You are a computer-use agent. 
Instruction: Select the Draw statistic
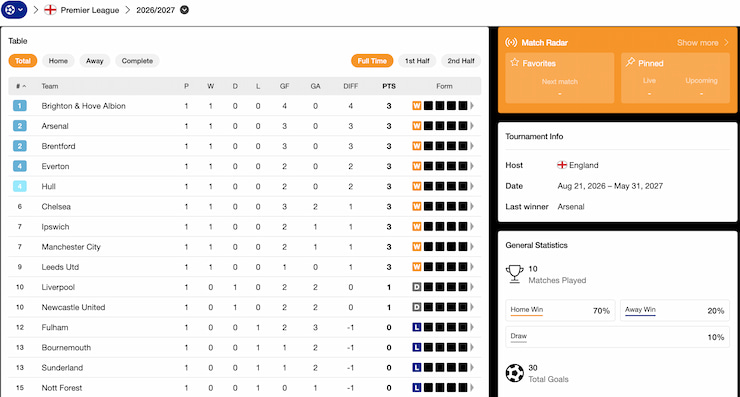point(617,337)
